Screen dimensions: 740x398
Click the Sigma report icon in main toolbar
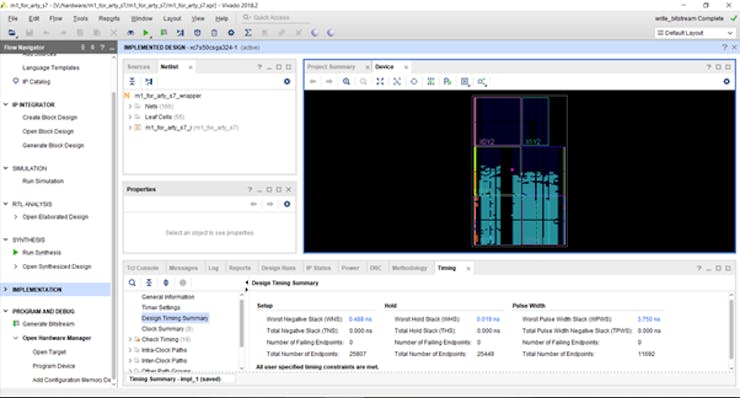point(248,33)
